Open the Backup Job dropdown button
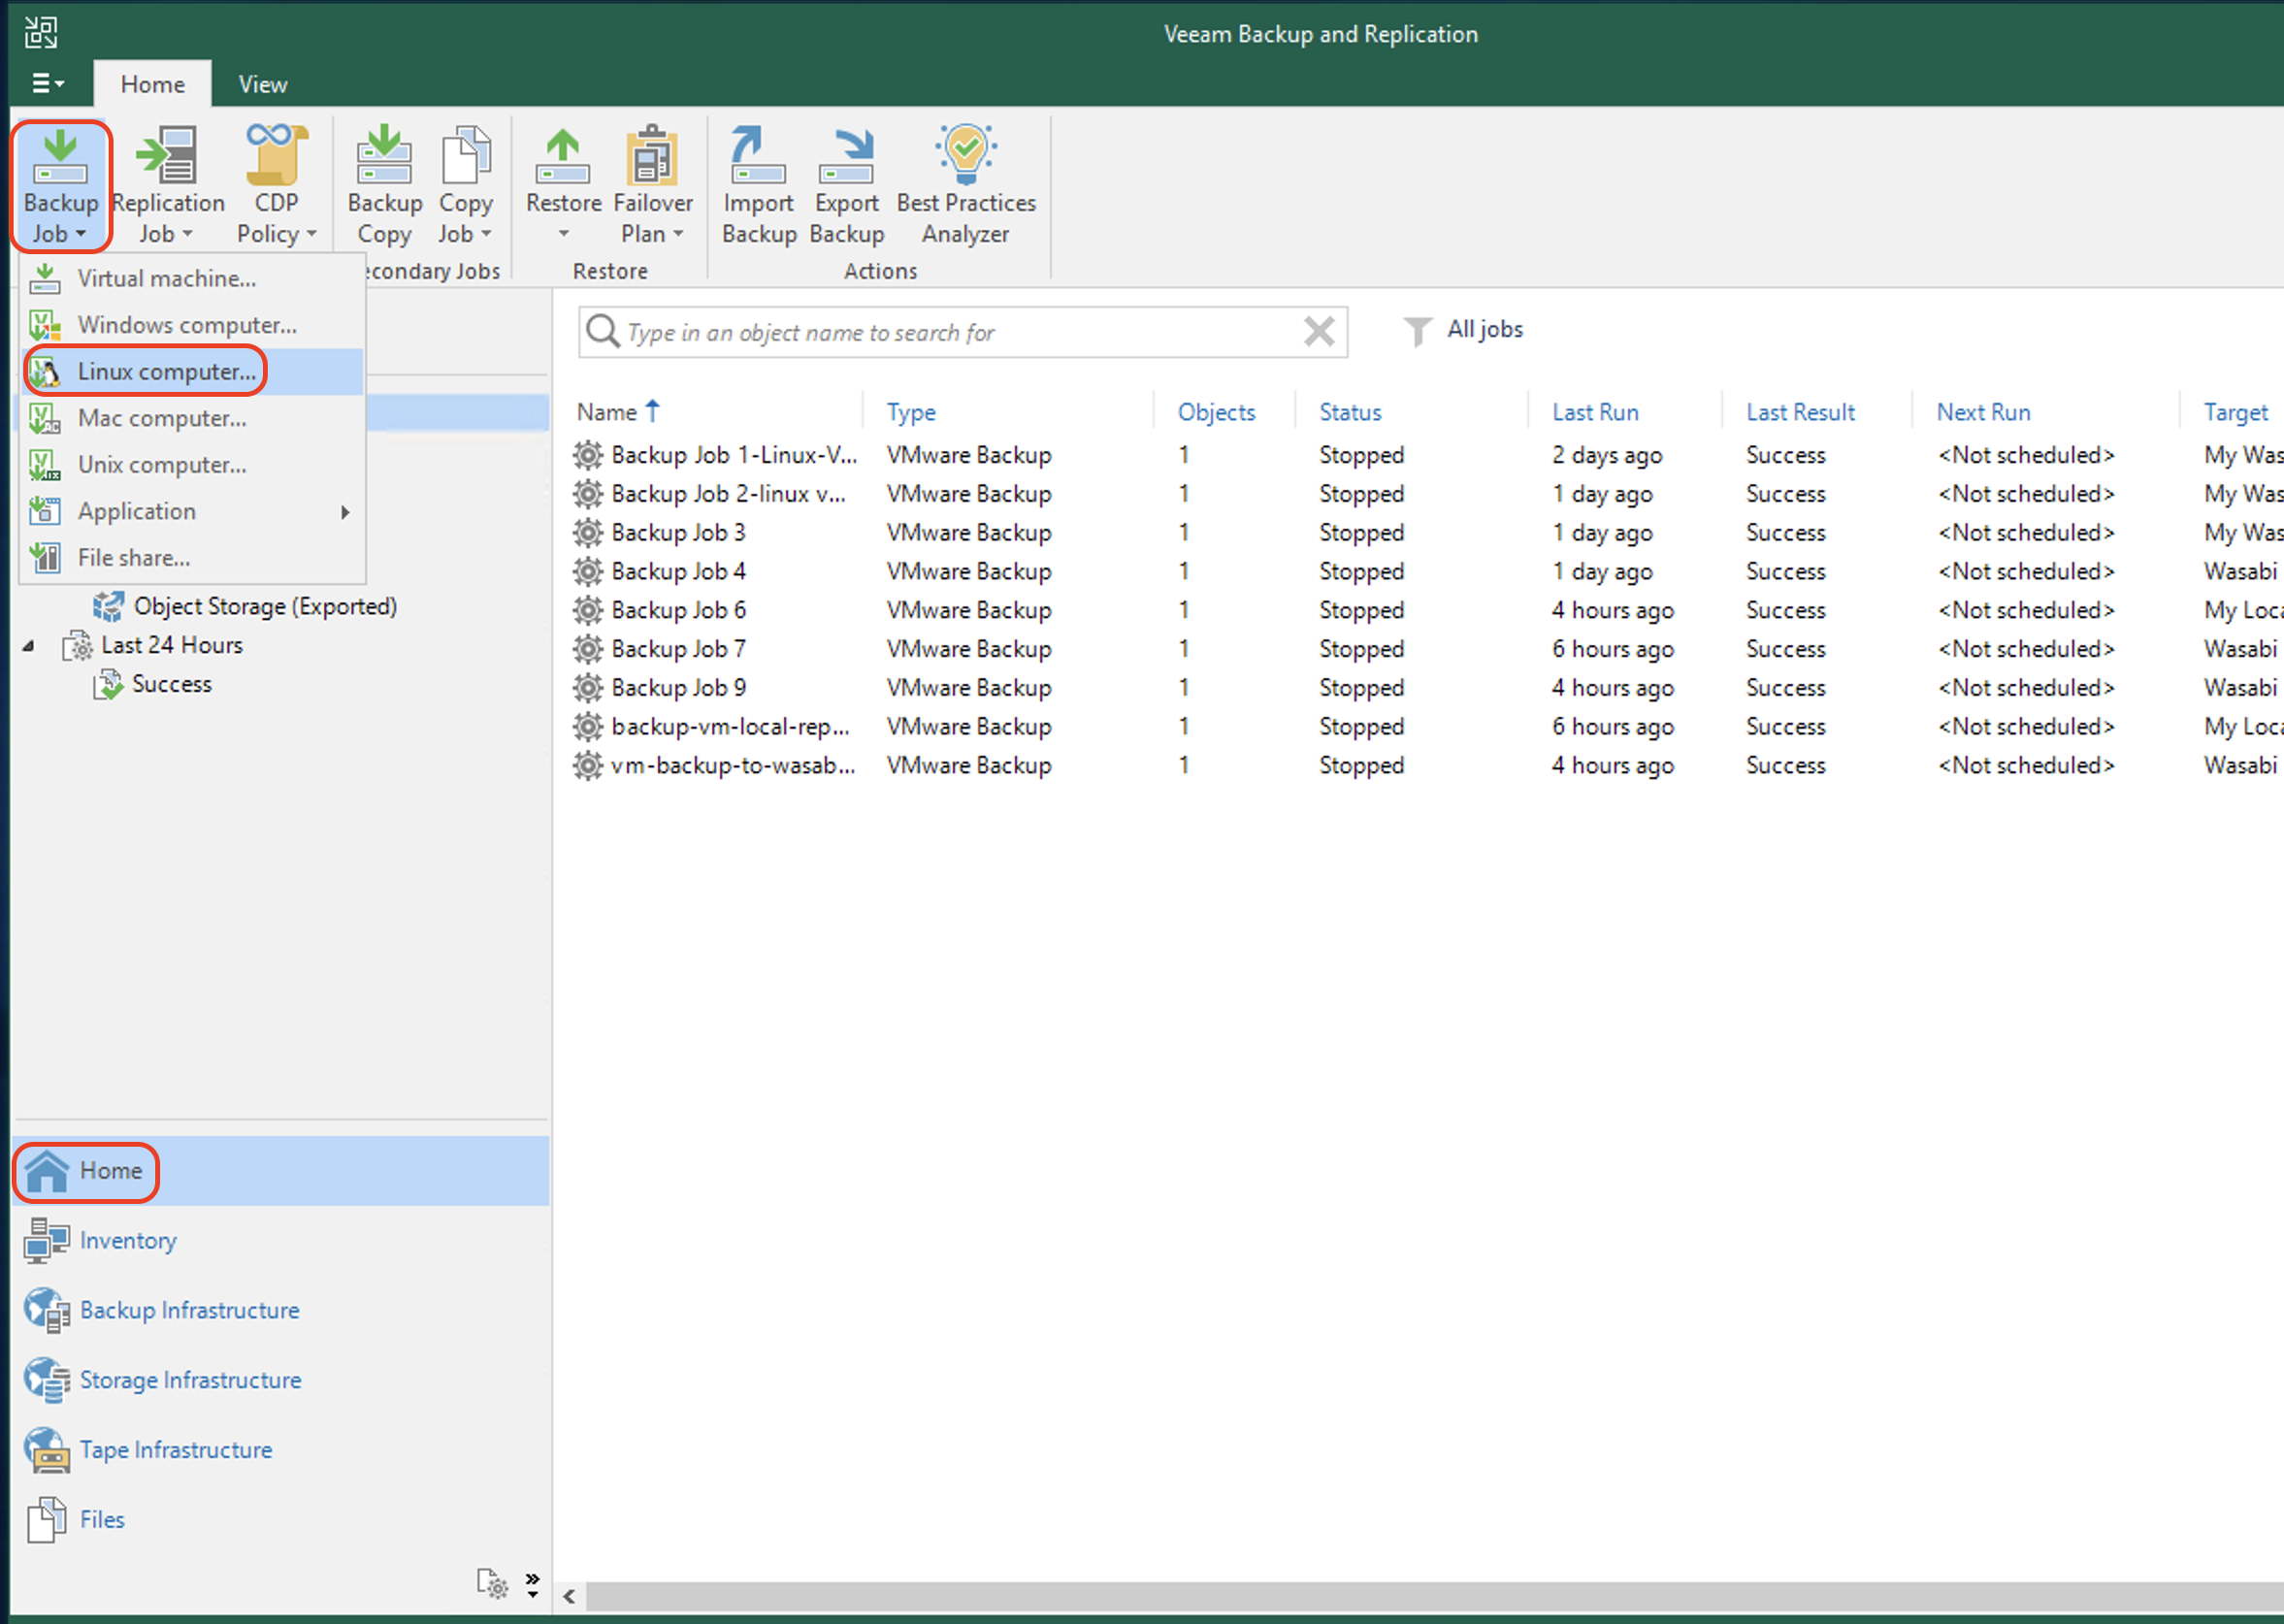The height and width of the screenshot is (1624, 2284). 61,186
